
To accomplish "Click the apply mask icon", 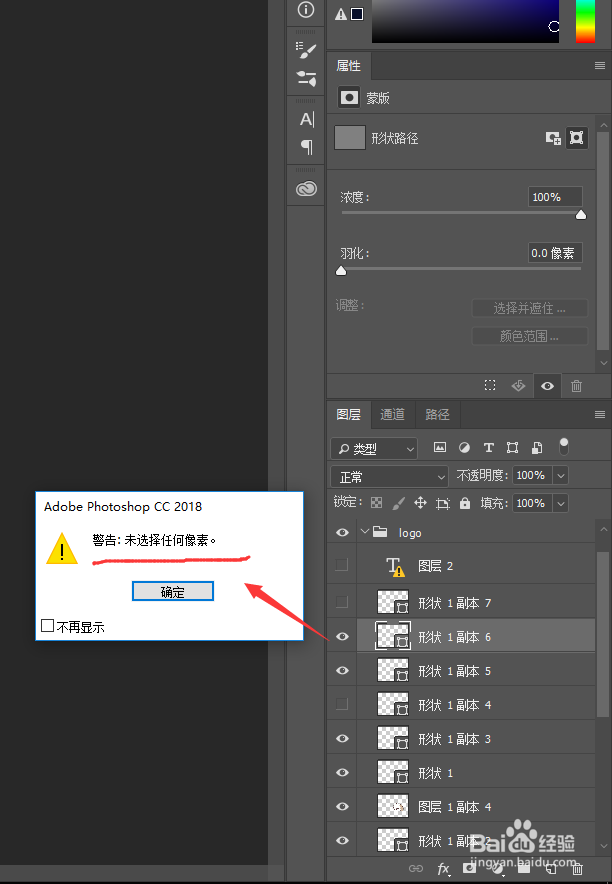I will [518, 386].
